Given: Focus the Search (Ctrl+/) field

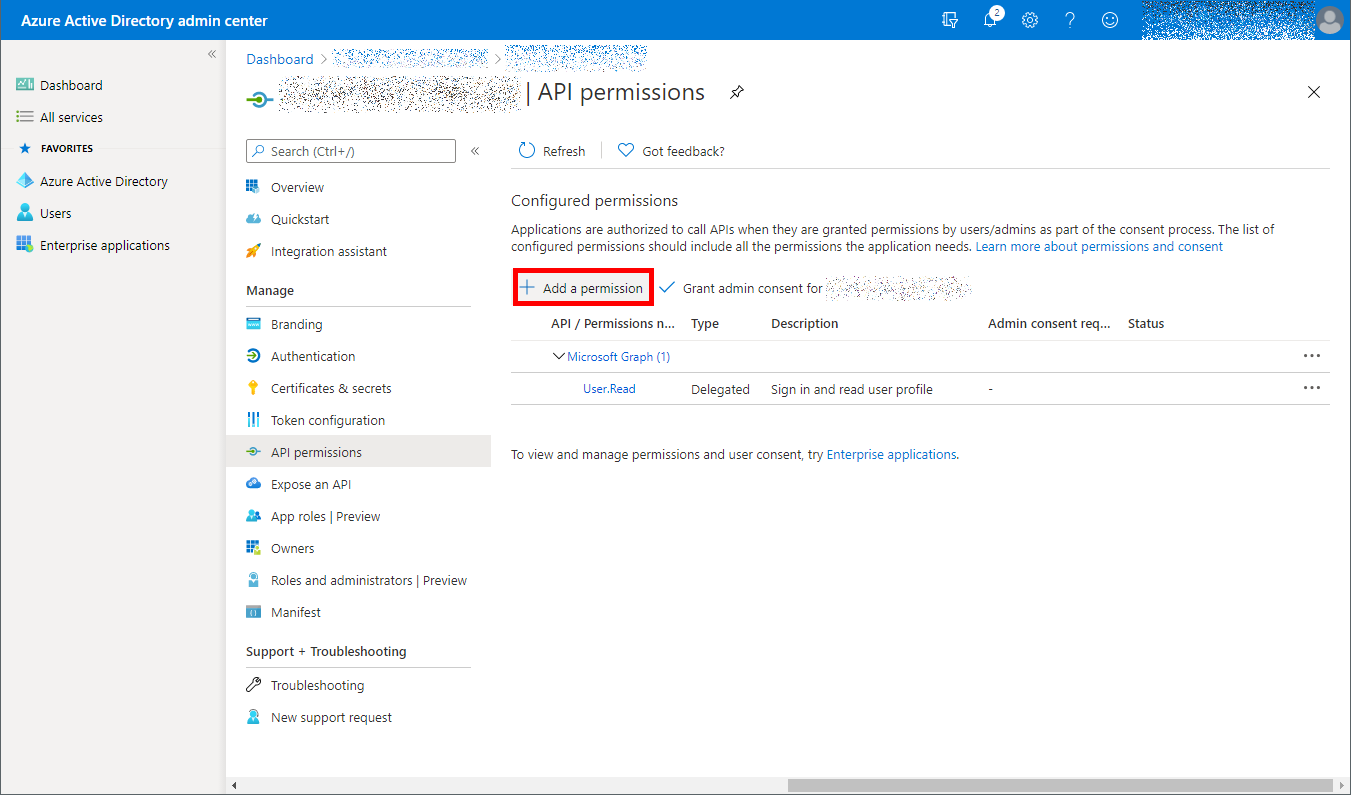Looking at the screenshot, I should click(351, 151).
